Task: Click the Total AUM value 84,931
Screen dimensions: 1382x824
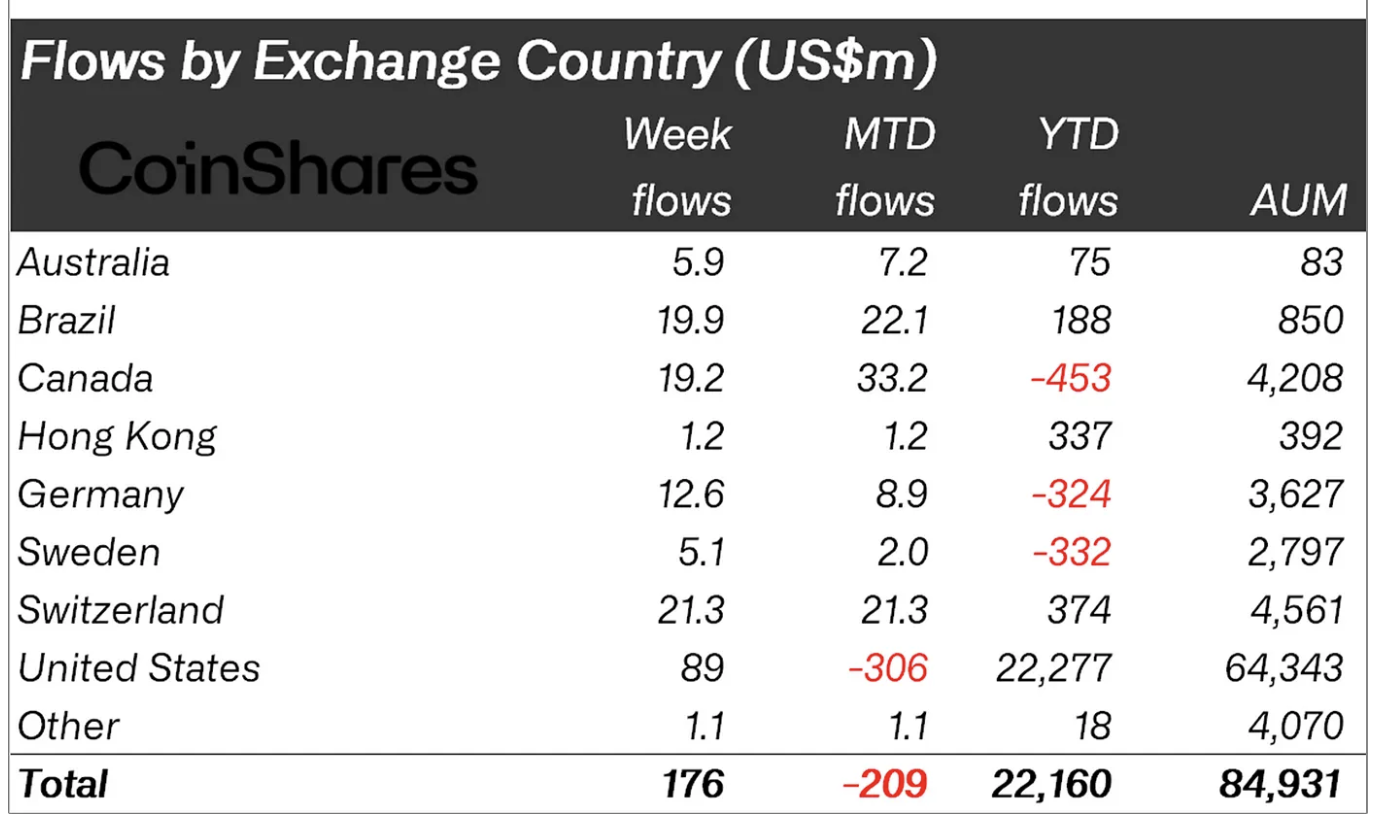Action: coord(1281,785)
